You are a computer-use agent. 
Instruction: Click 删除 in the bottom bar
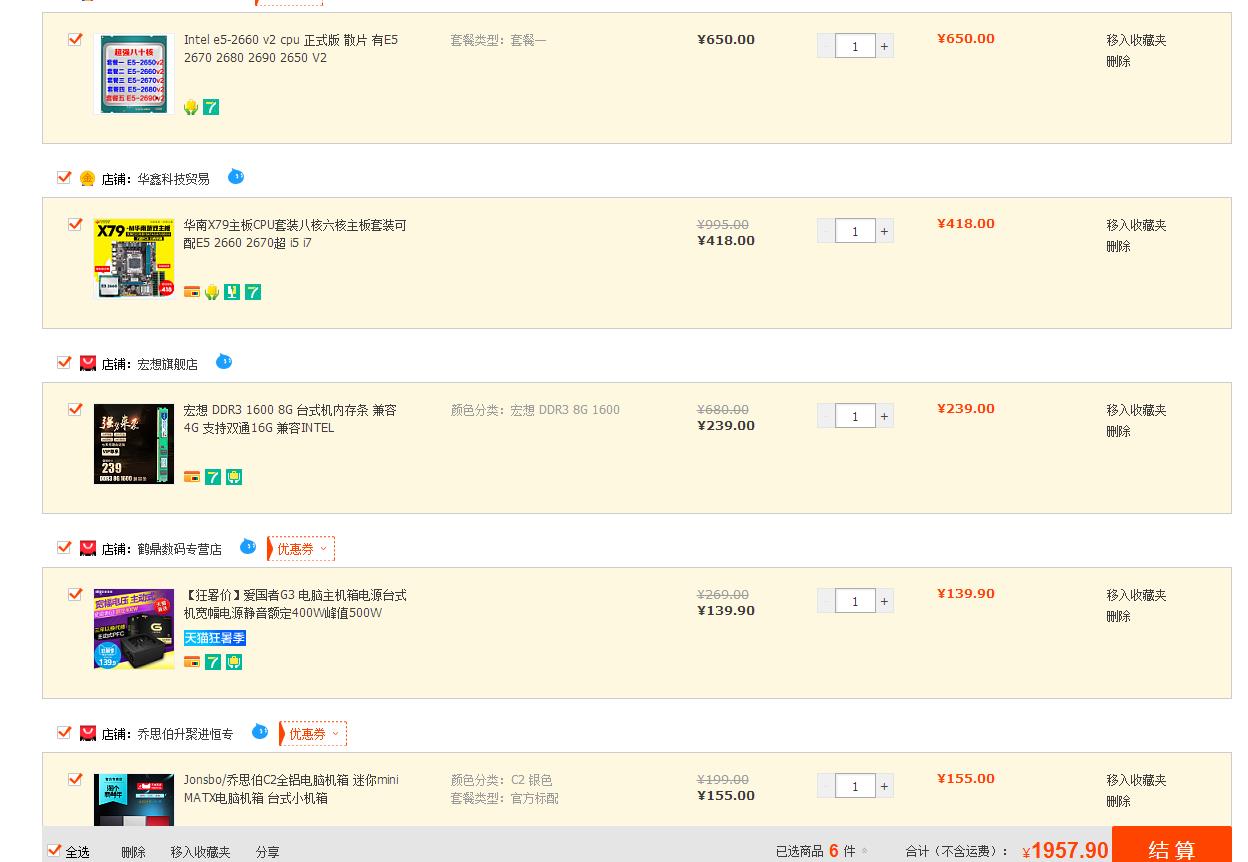tap(133, 852)
